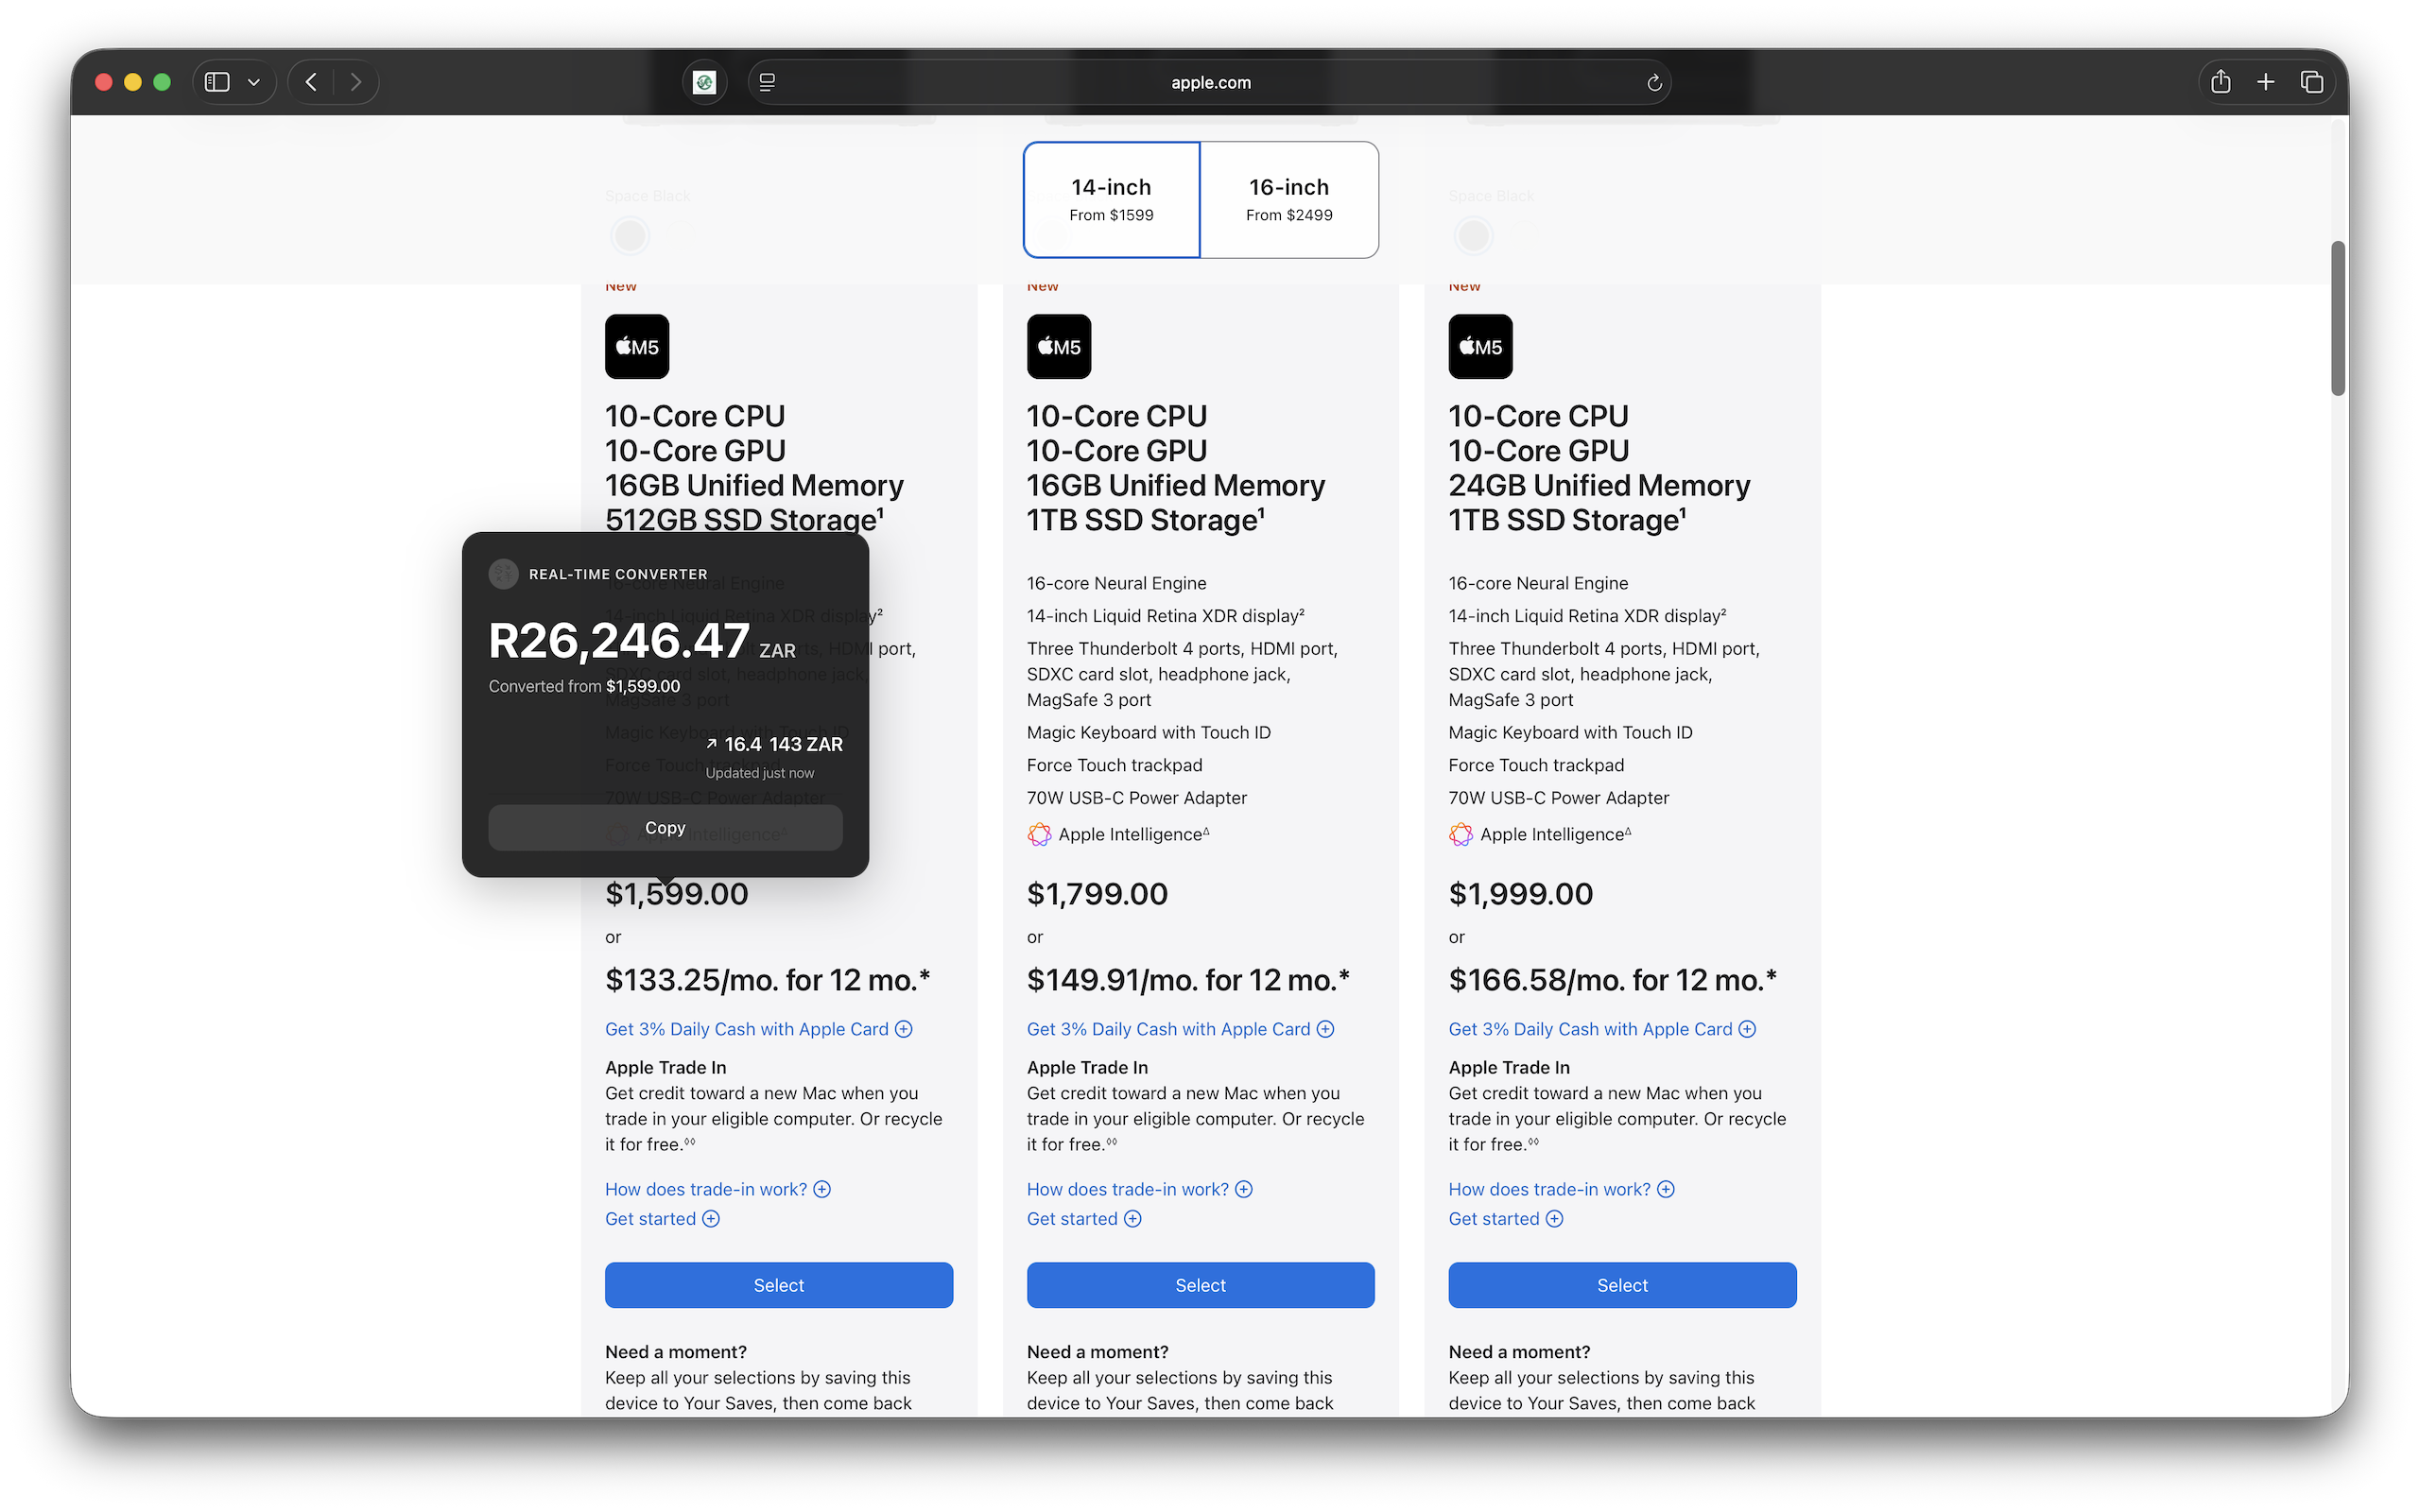This screenshot has width=2420, height=1512.
Task: Click the forward navigation arrow
Action: [x=356, y=82]
